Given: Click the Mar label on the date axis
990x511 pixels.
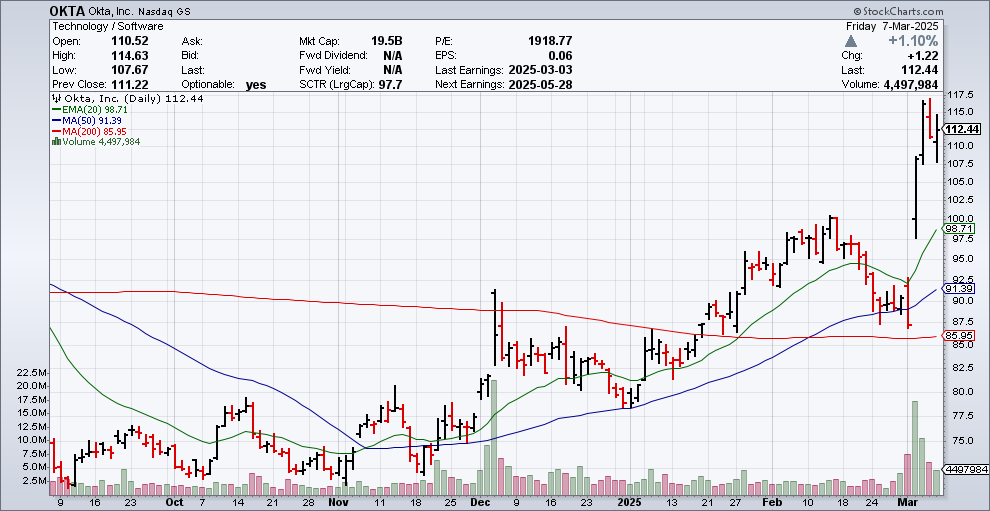Looking at the screenshot, I should coord(907,503).
